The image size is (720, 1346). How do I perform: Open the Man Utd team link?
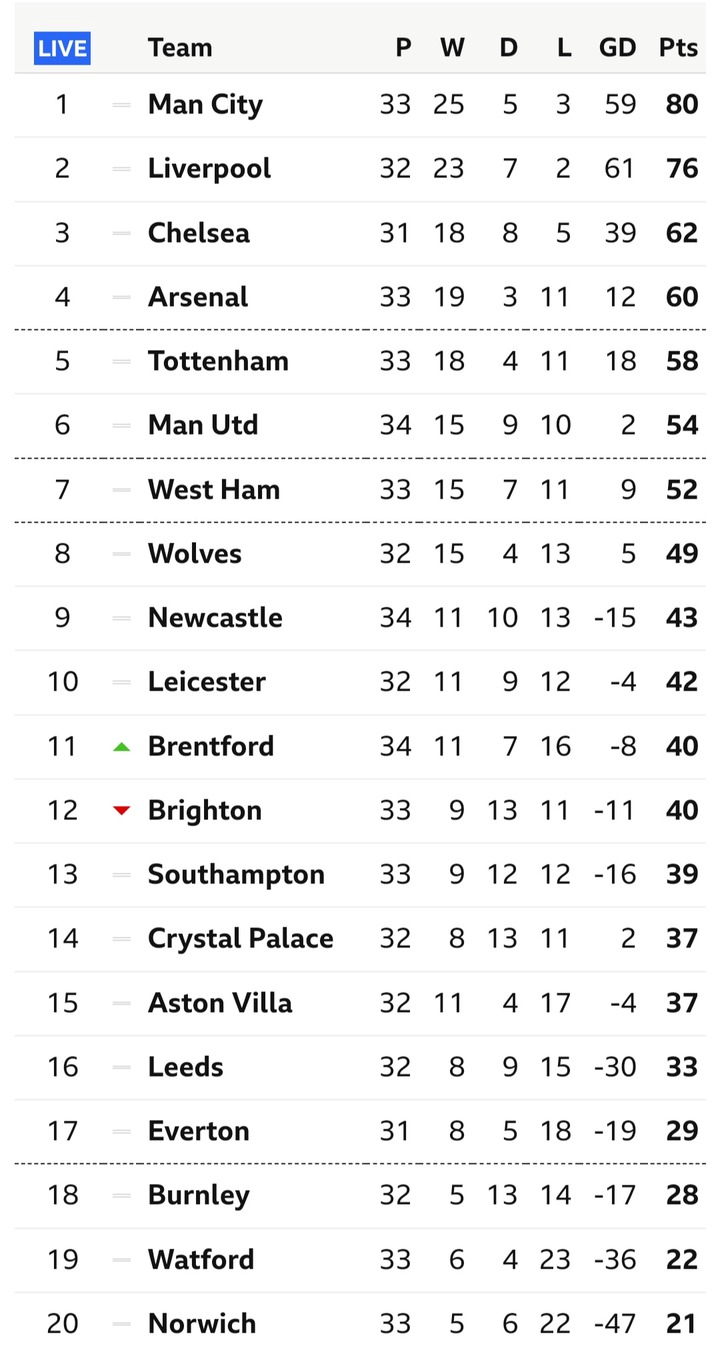(203, 425)
